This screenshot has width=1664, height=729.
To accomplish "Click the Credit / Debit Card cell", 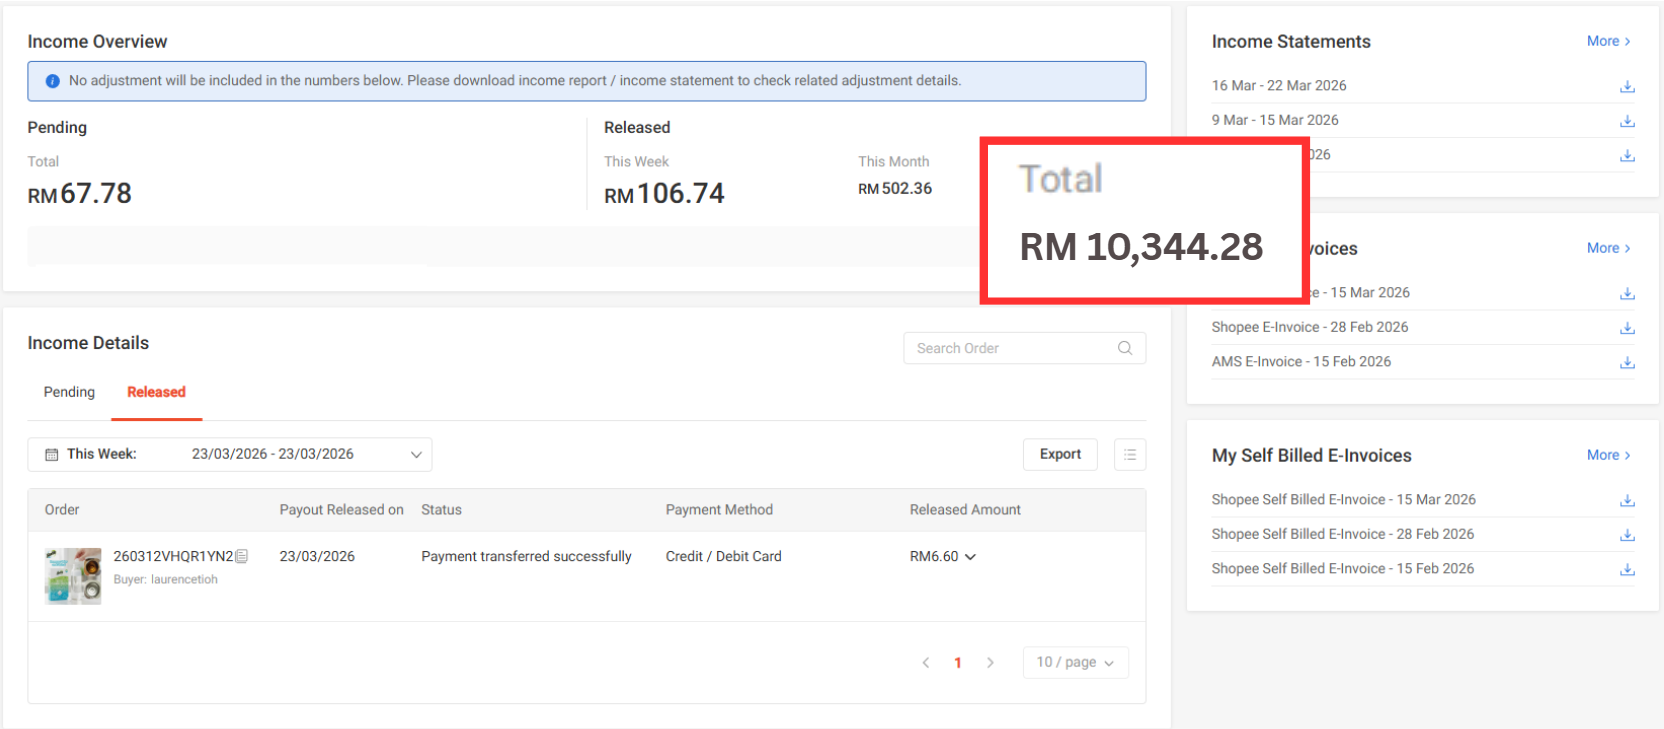I will coord(724,557).
